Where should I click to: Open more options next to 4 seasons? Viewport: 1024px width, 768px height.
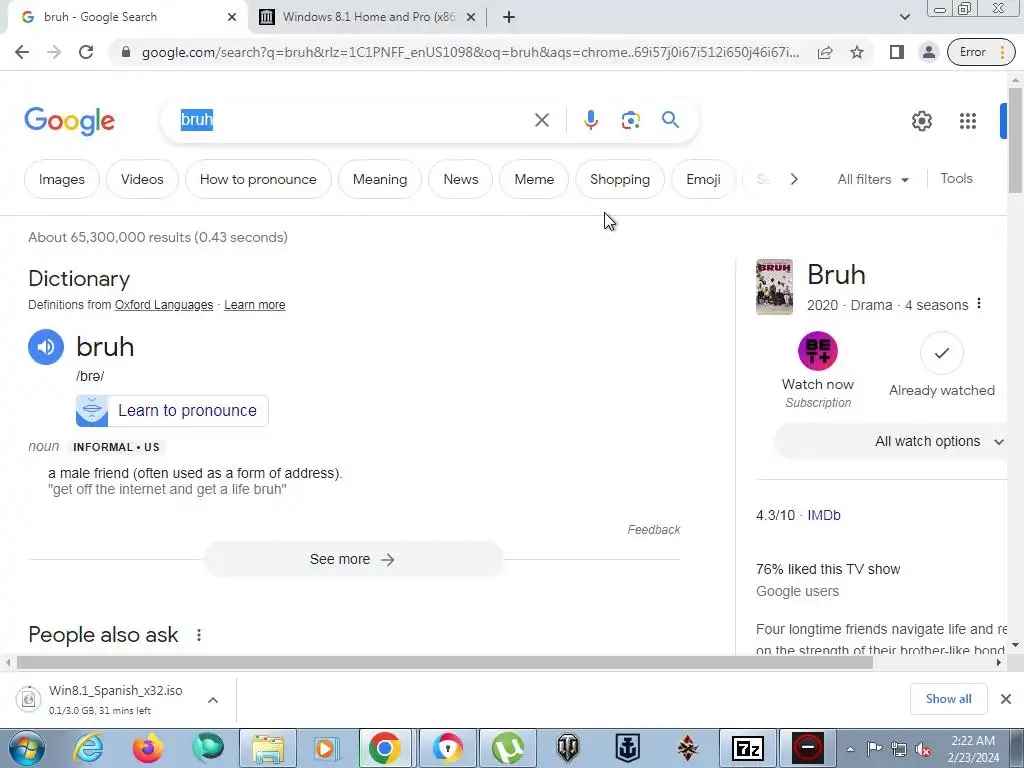coord(978,304)
